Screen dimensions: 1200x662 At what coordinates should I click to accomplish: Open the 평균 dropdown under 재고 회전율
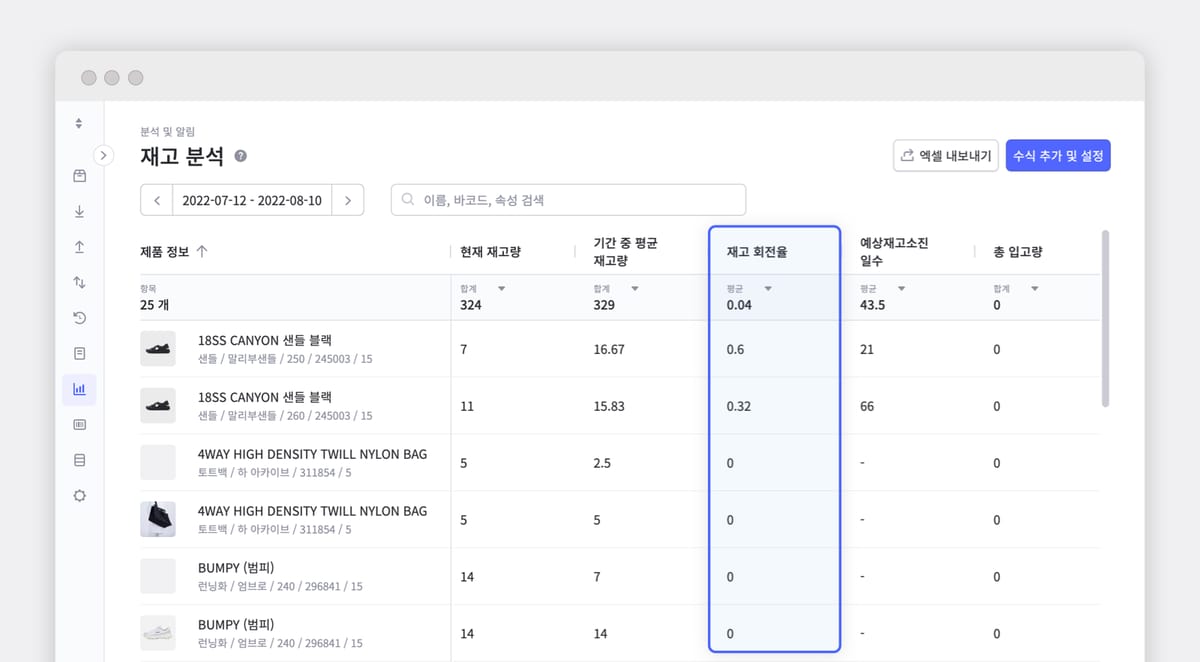[768, 289]
